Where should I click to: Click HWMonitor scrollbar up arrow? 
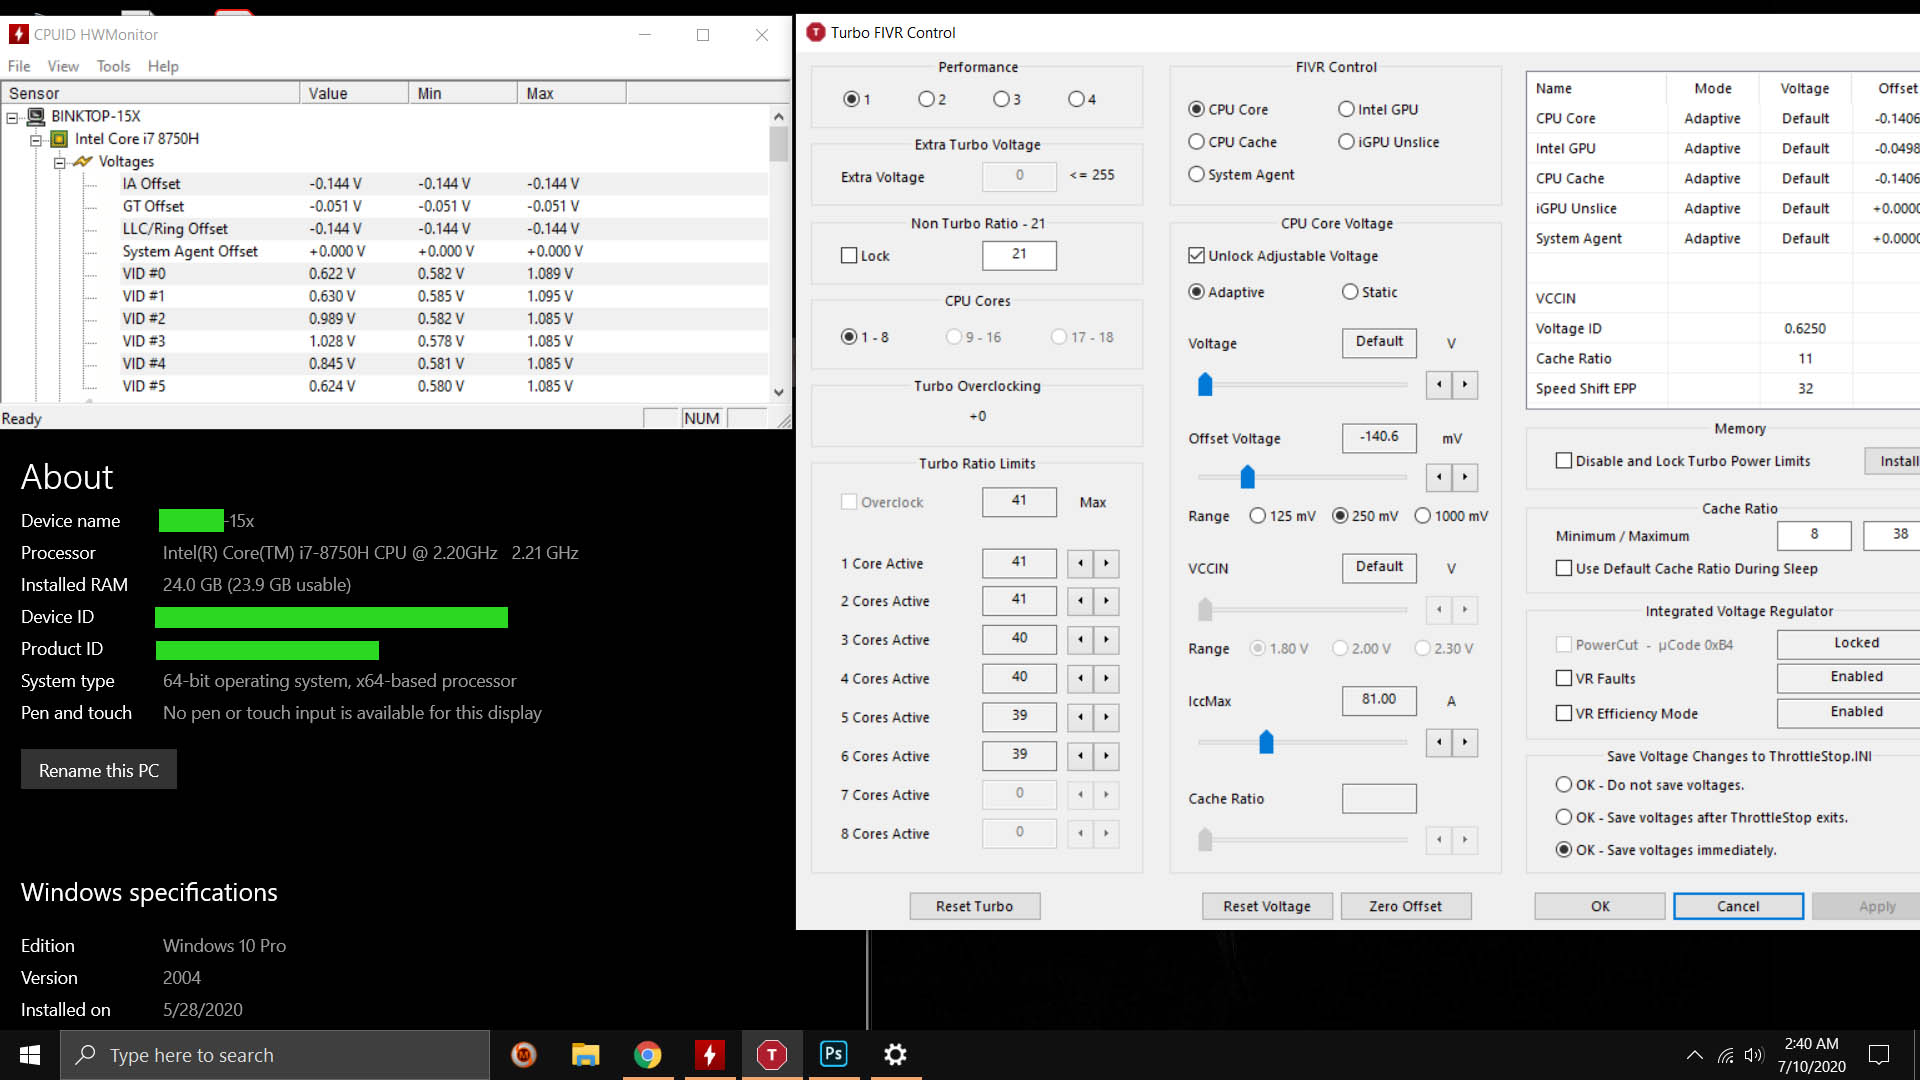pos(778,116)
